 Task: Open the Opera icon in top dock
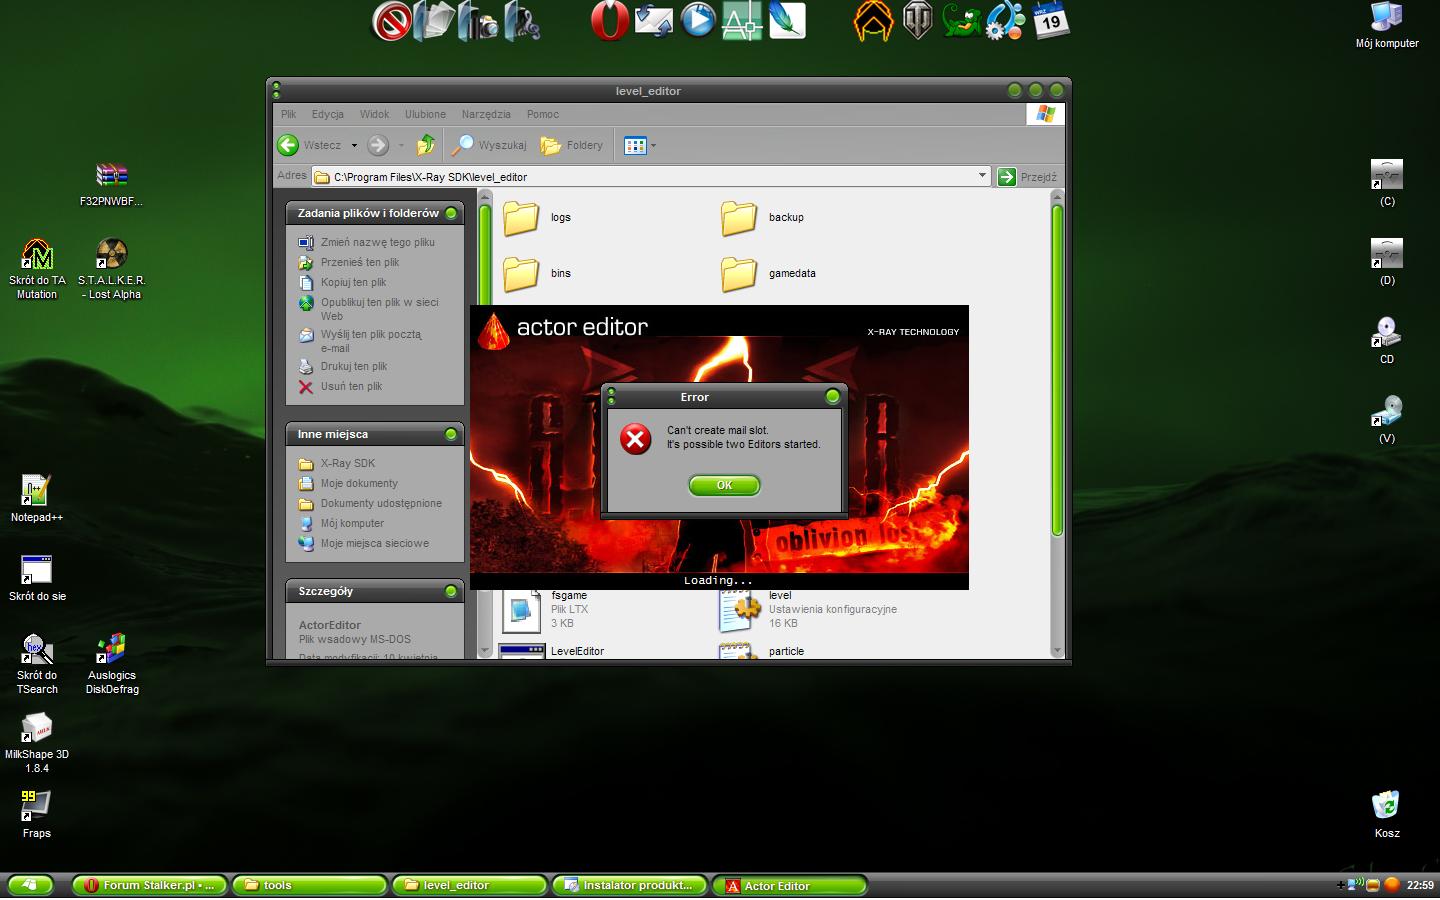coord(609,21)
